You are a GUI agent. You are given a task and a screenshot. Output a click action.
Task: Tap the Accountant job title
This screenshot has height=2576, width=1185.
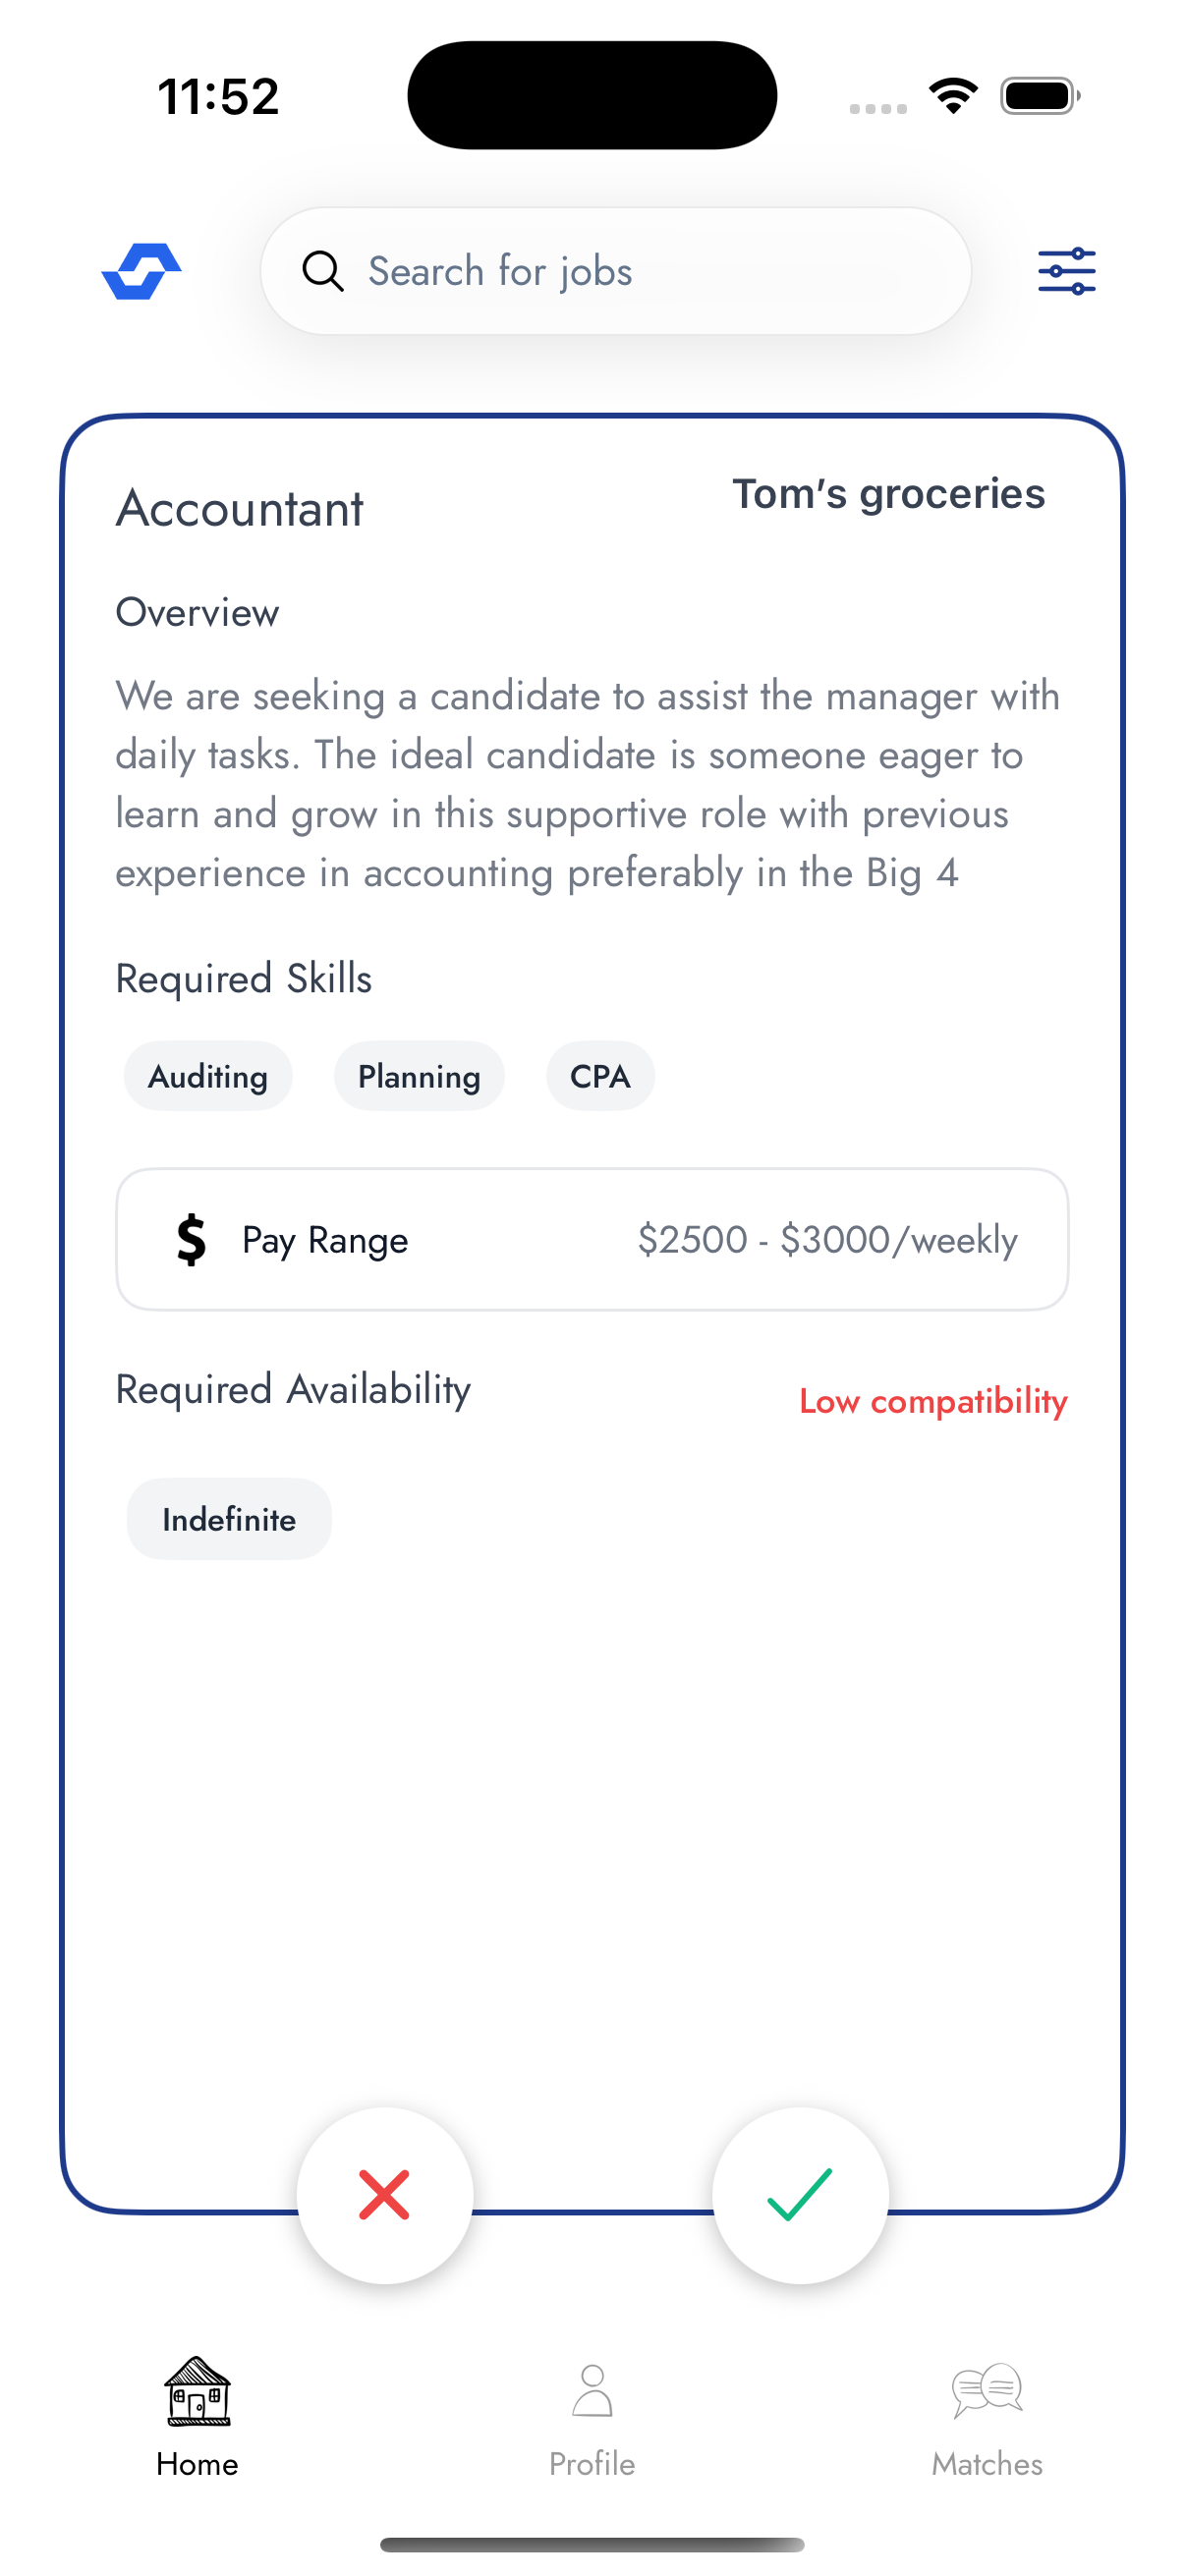click(240, 509)
